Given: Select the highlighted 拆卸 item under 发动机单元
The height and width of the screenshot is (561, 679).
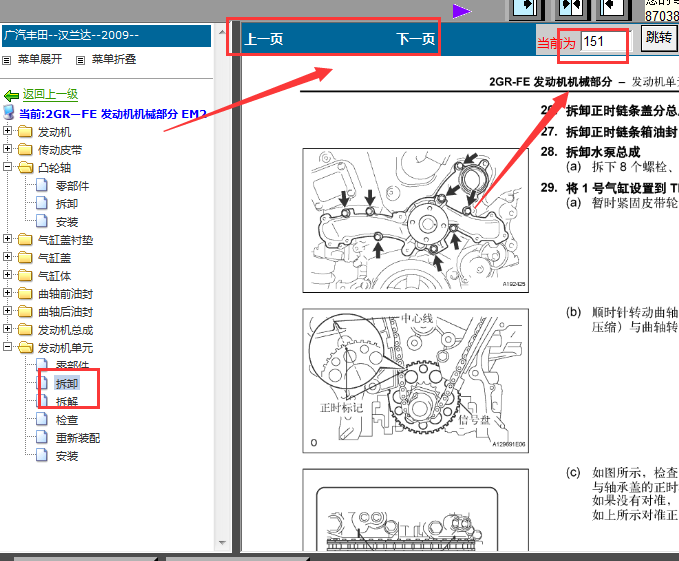Looking at the screenshot, I should pos(67,383).
